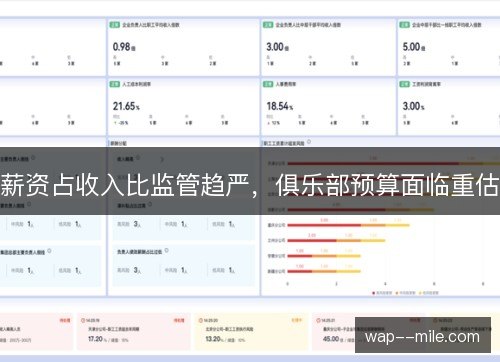500x362 pixels.
Task: Click 低风险 1人 under 负责人绩效薪酬占比过低
Action: pos(224,270)
